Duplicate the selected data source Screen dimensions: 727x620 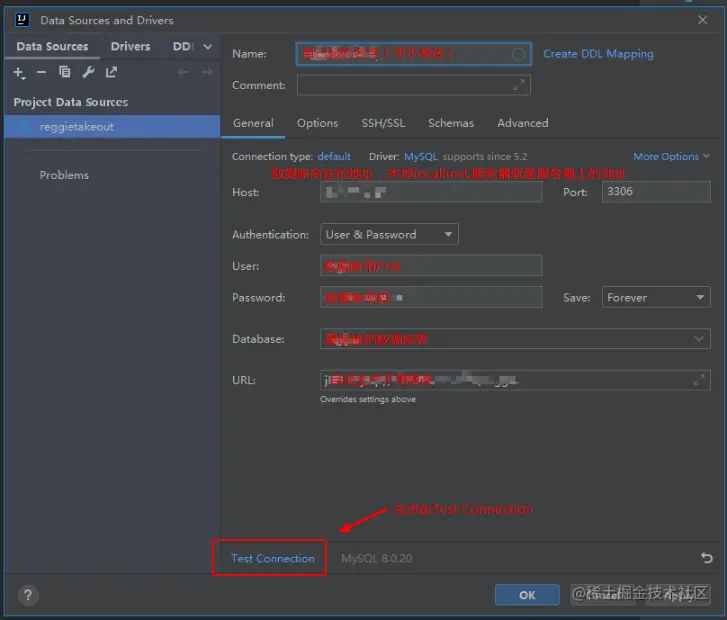[64, 72]
